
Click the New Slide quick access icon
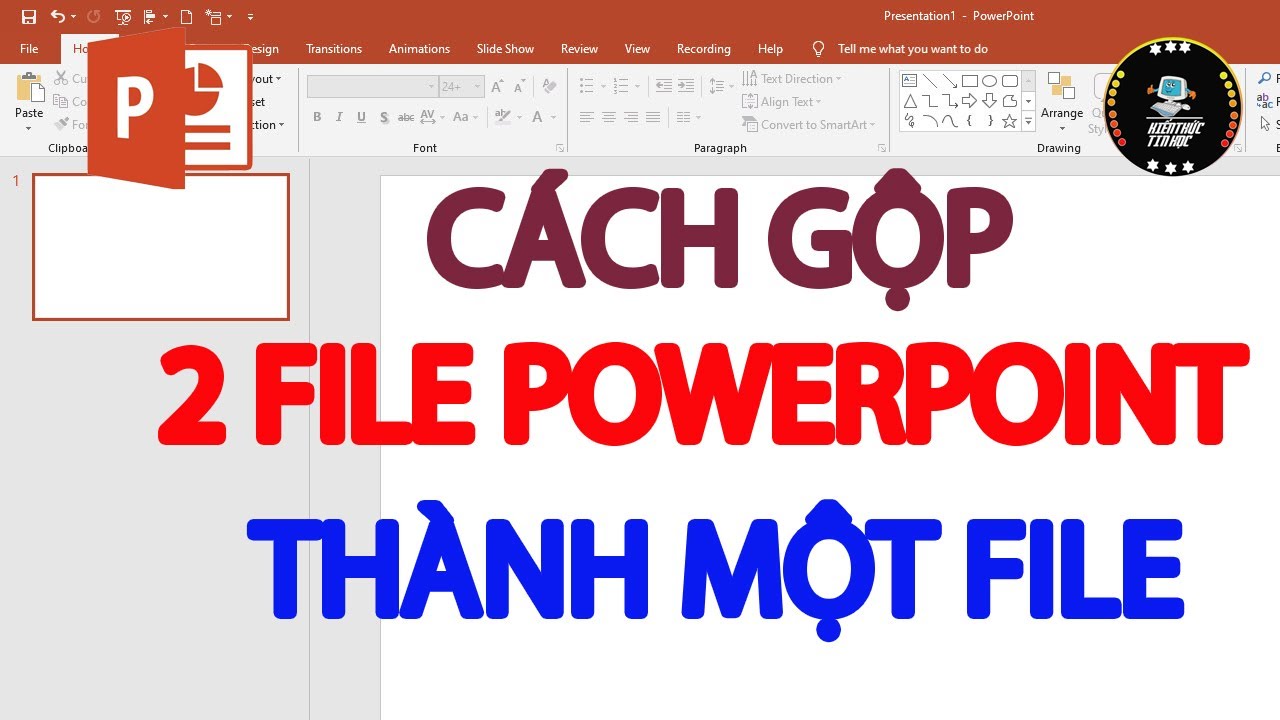tap(213, 17)
